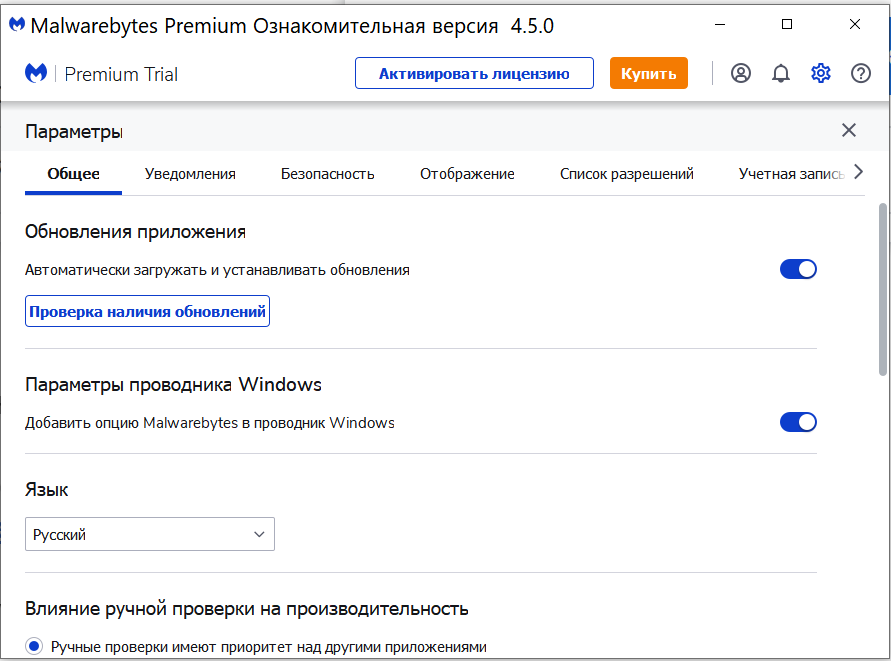
Task: Click the Malwarebytes logo next to Premium Trial
Action: [x=36, y=73]
